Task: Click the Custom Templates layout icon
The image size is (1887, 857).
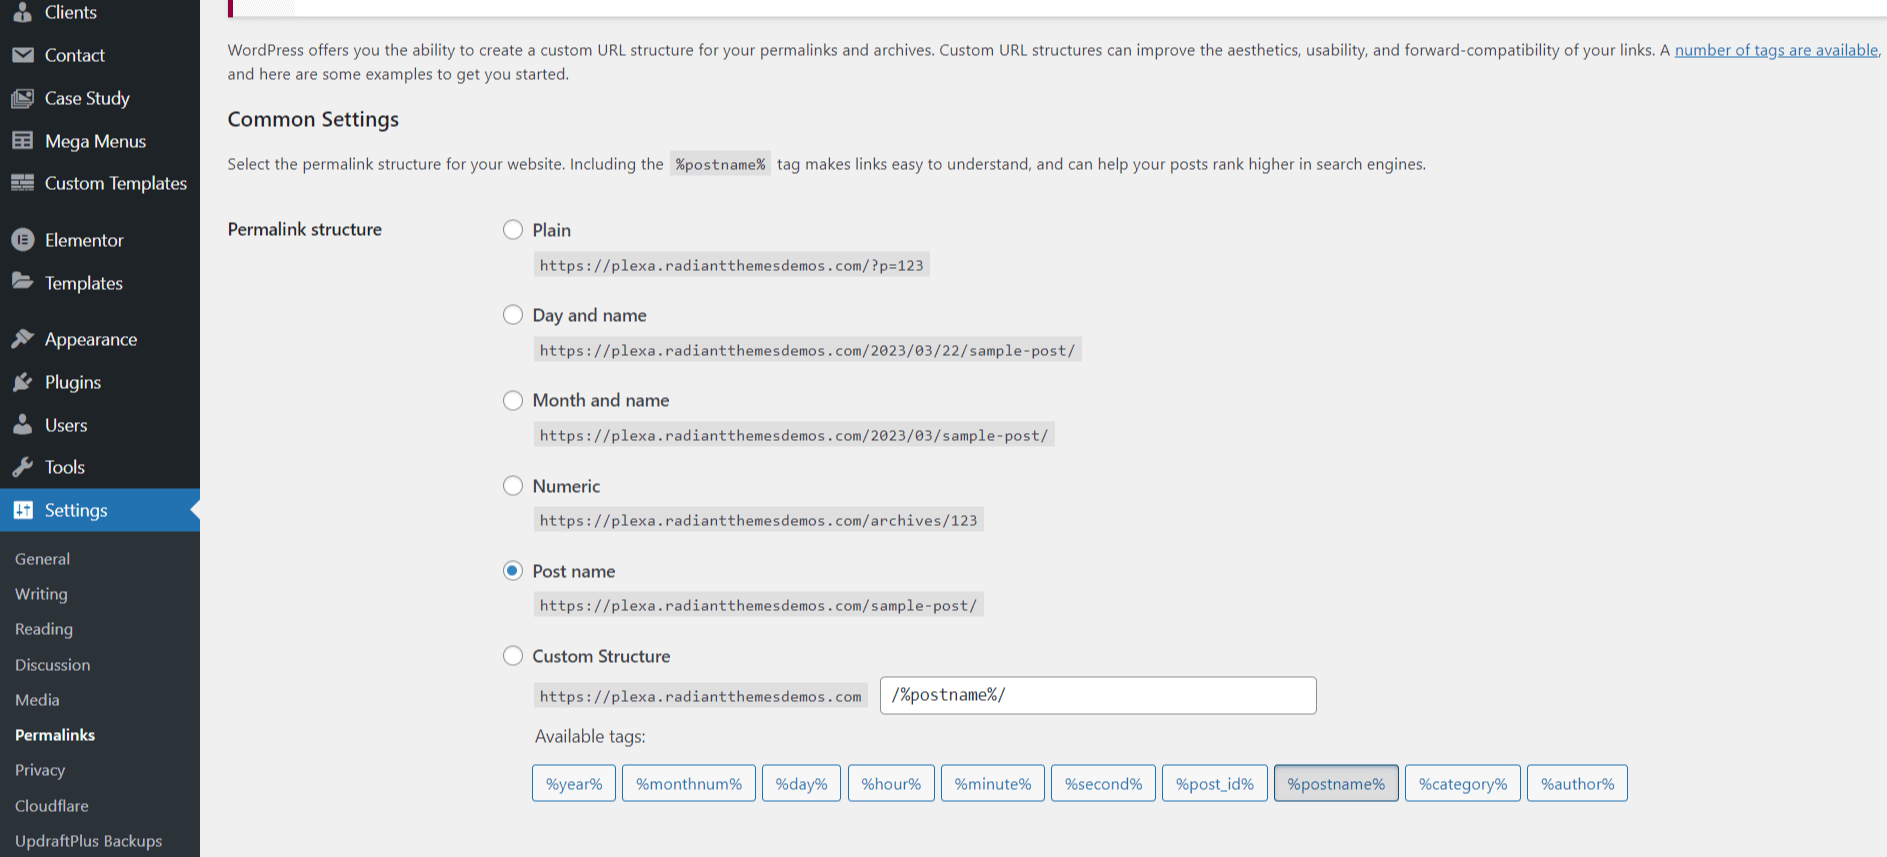Action: (x=22, y=183)
